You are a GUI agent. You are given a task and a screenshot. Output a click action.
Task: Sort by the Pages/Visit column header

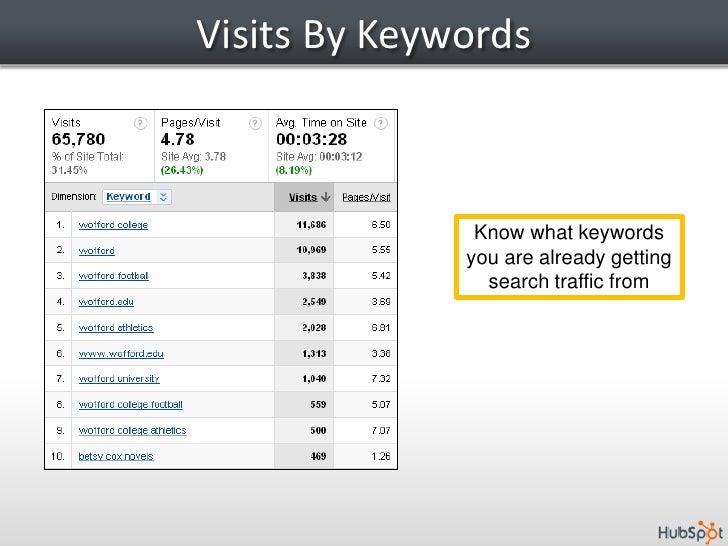[366, 197]
